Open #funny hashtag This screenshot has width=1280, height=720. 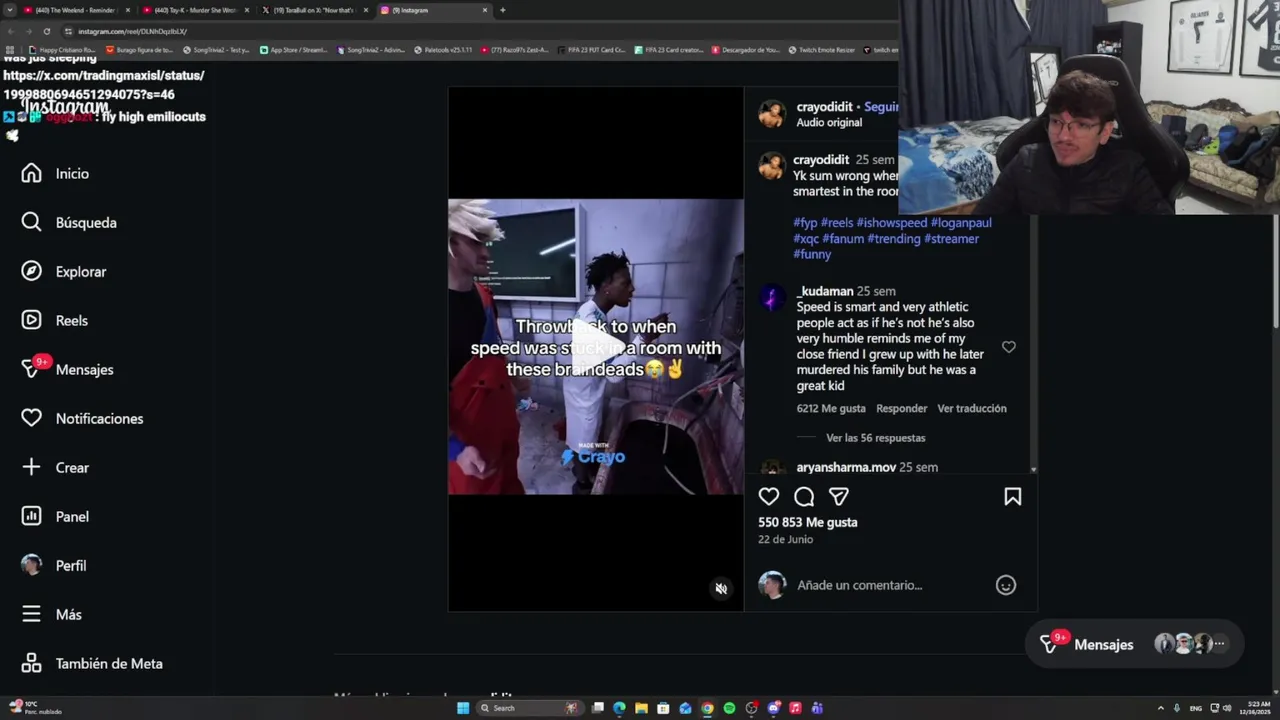coord(812,254)
